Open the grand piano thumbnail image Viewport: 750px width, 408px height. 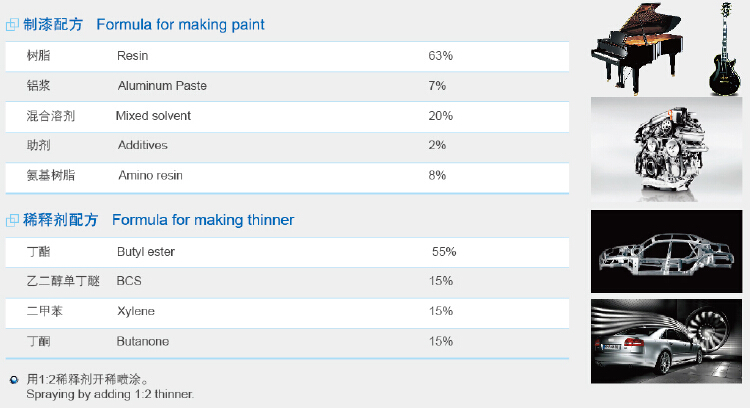(639, 50)
